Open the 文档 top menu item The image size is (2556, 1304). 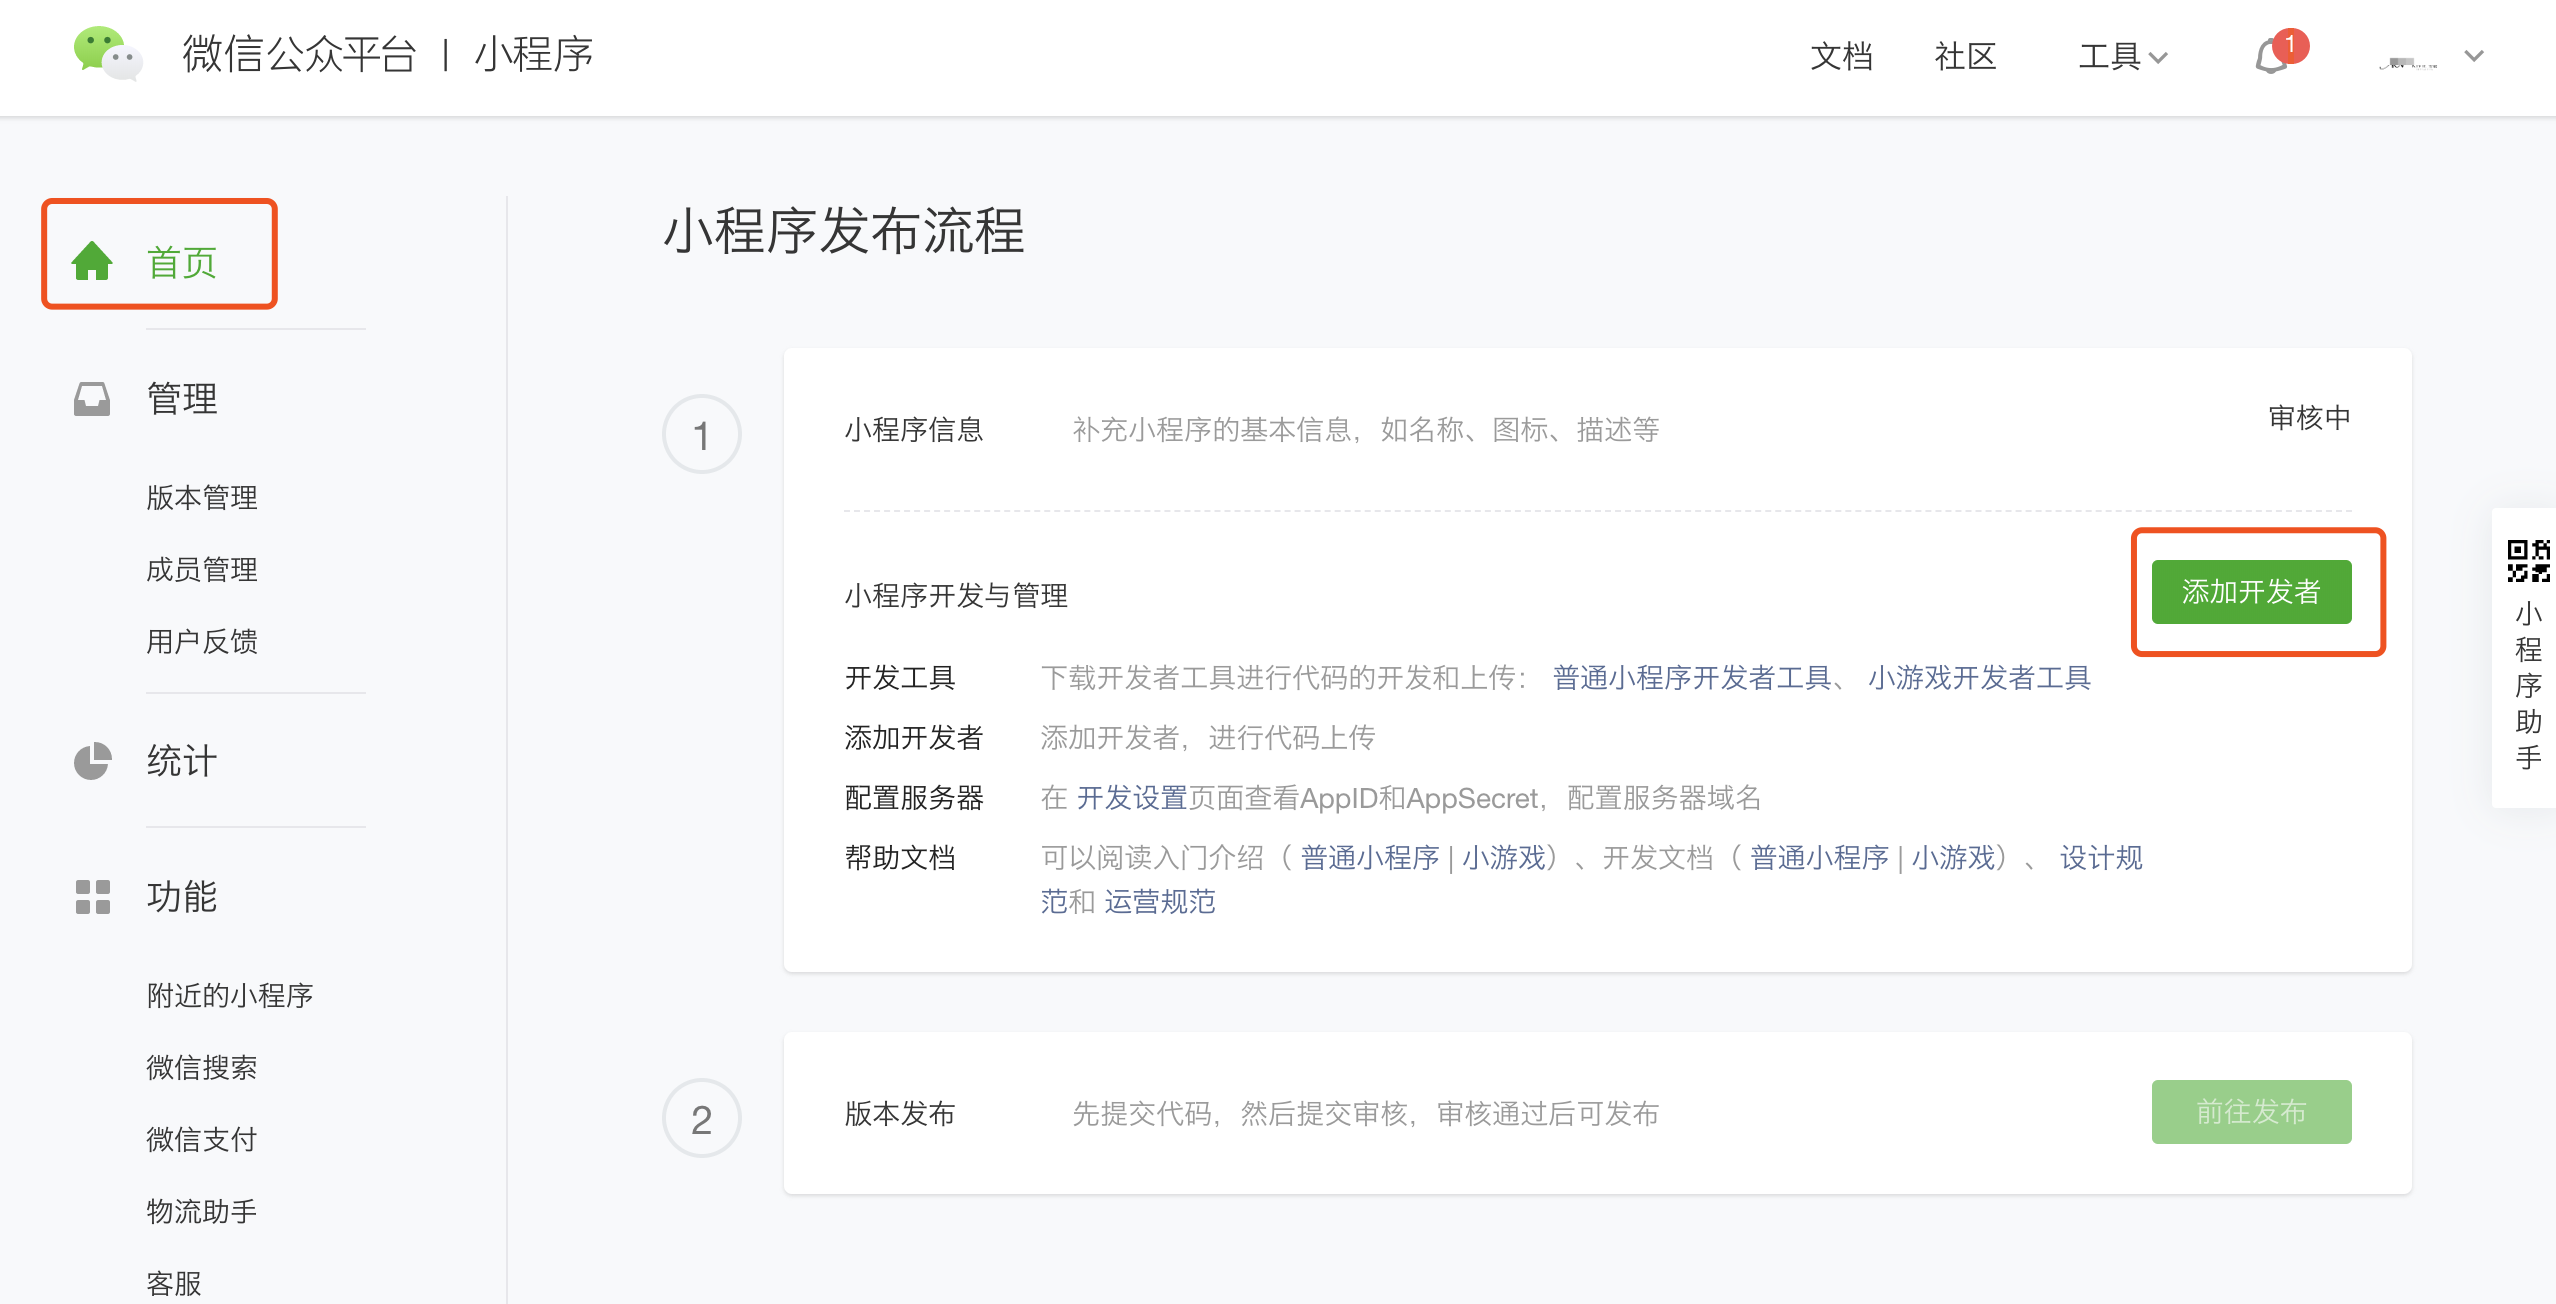click(x=1841, y=57)
